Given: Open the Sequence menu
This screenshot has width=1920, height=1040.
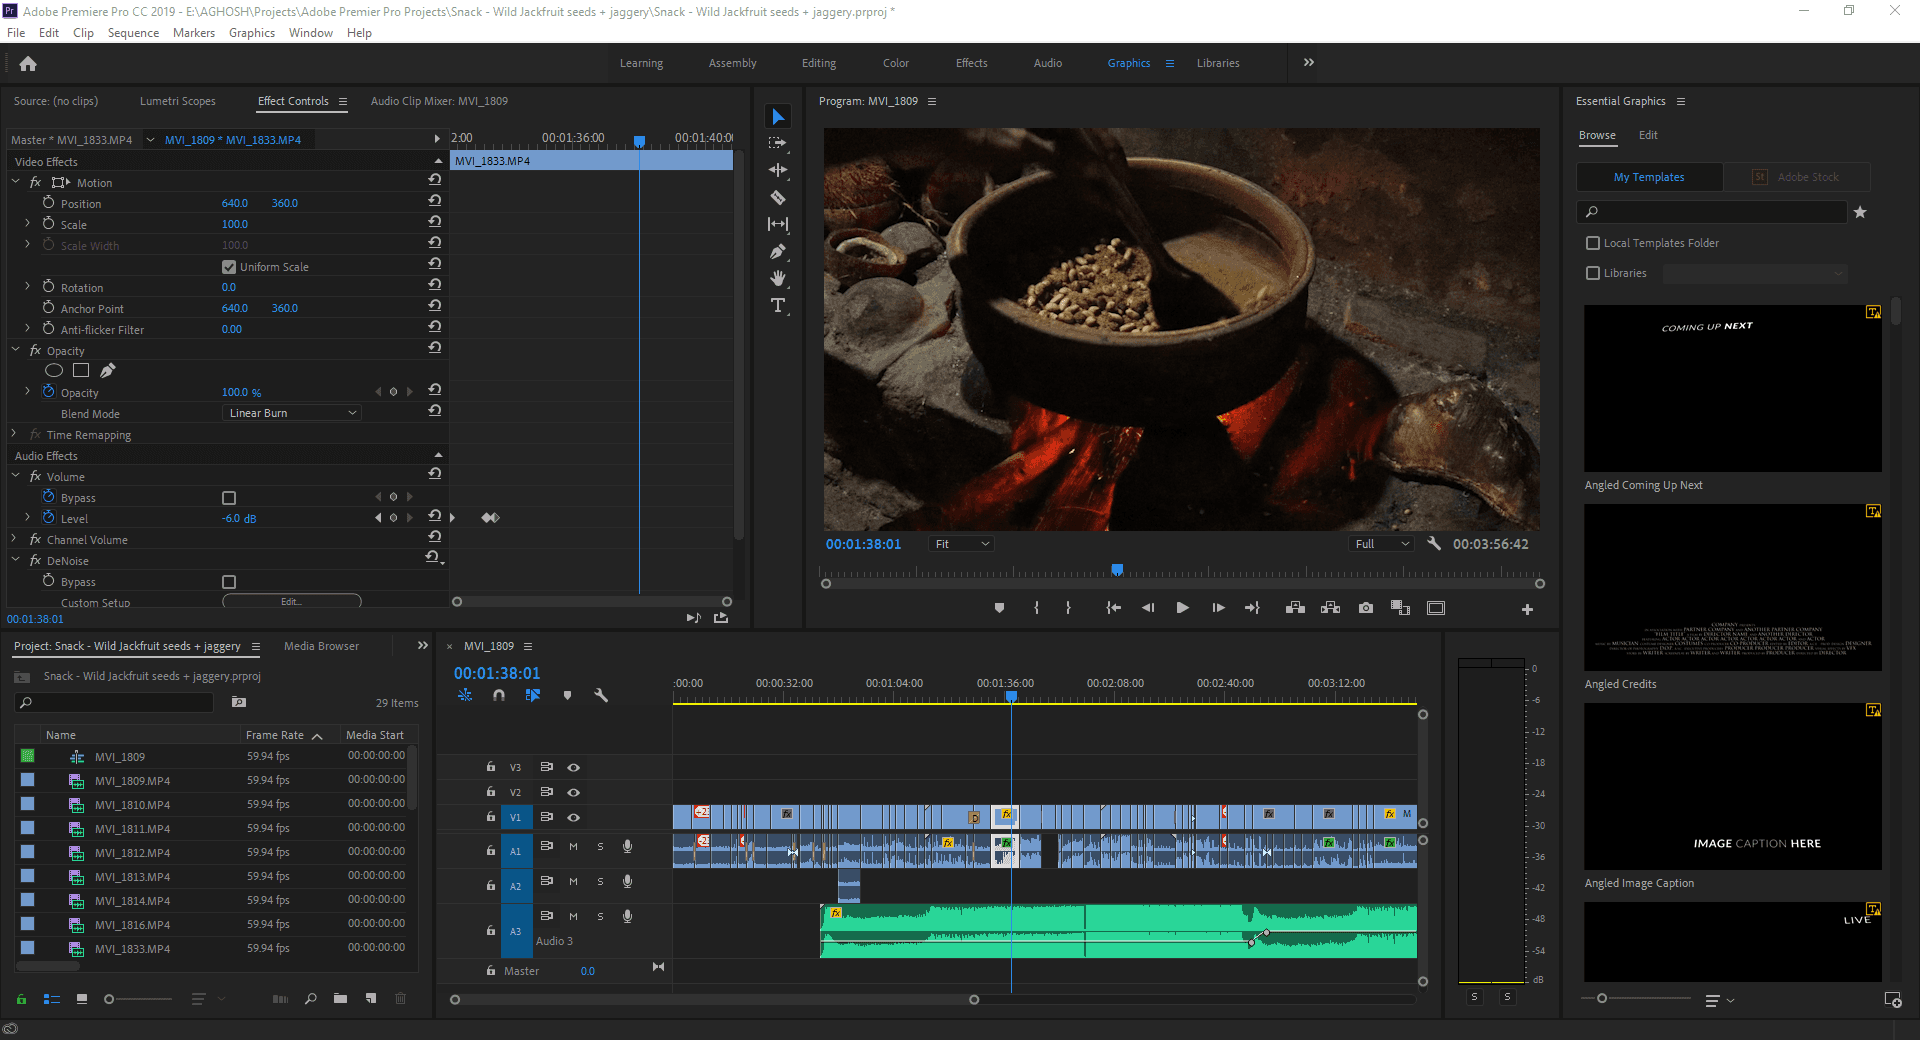Looking at the screenshot, I should 133,32.
